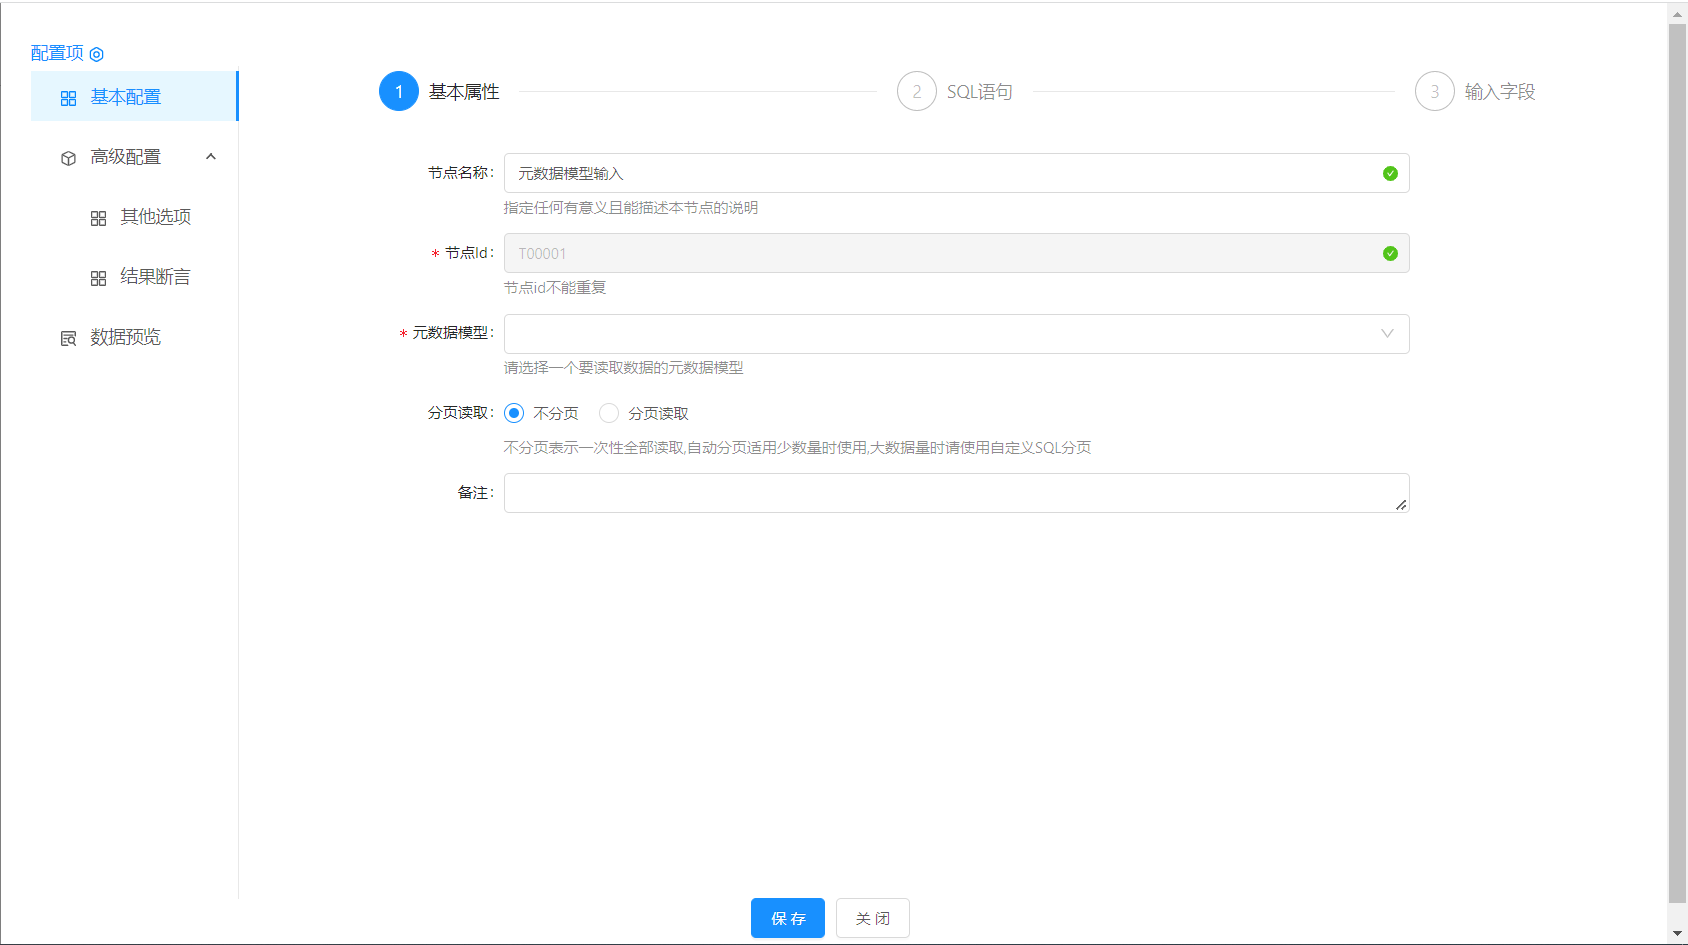Click the 节点名称 input field
Screen dimensions: 1688x945
click(x=940, y=174)
